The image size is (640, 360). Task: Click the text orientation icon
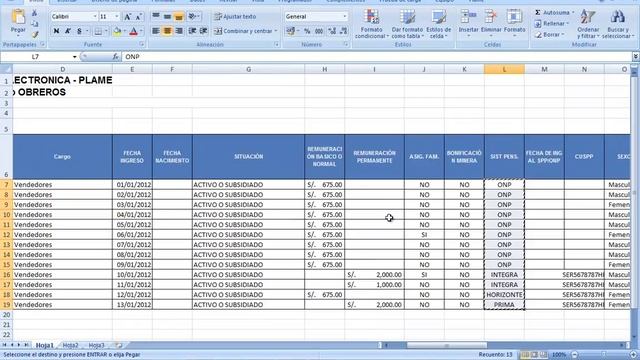[193, 16]
